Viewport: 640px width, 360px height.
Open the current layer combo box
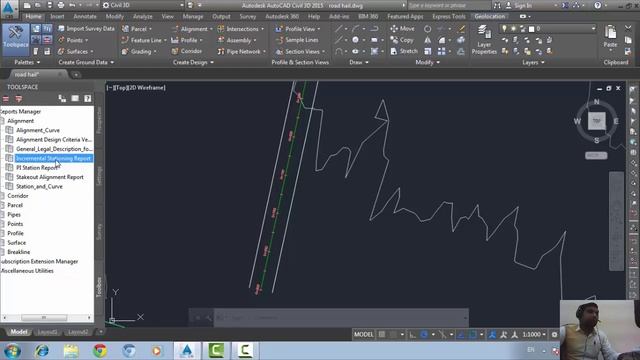(547, 29)
